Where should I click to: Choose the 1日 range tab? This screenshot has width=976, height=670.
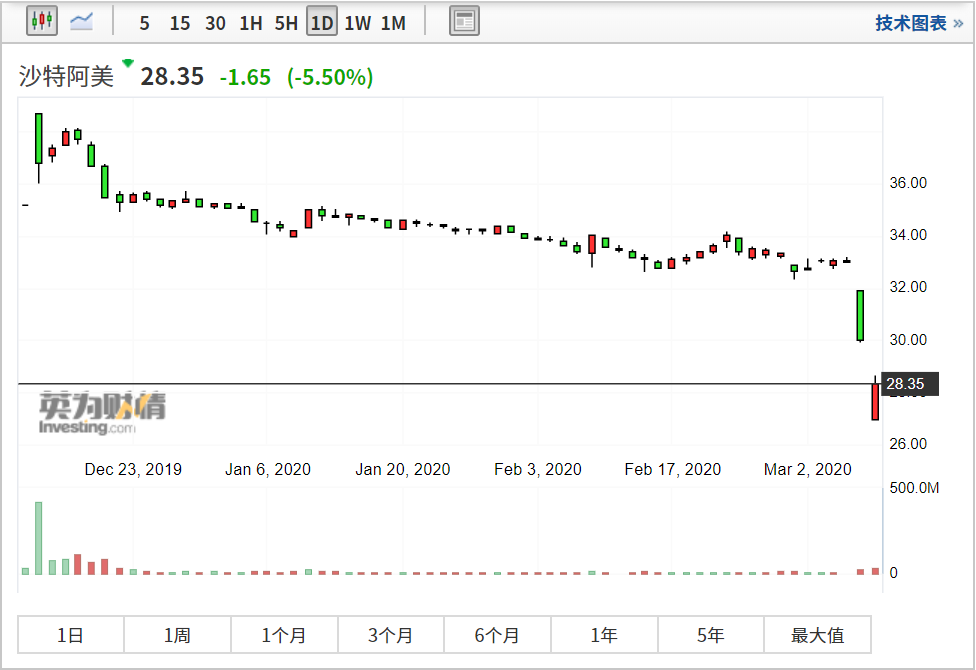click(x=70, y=635)
